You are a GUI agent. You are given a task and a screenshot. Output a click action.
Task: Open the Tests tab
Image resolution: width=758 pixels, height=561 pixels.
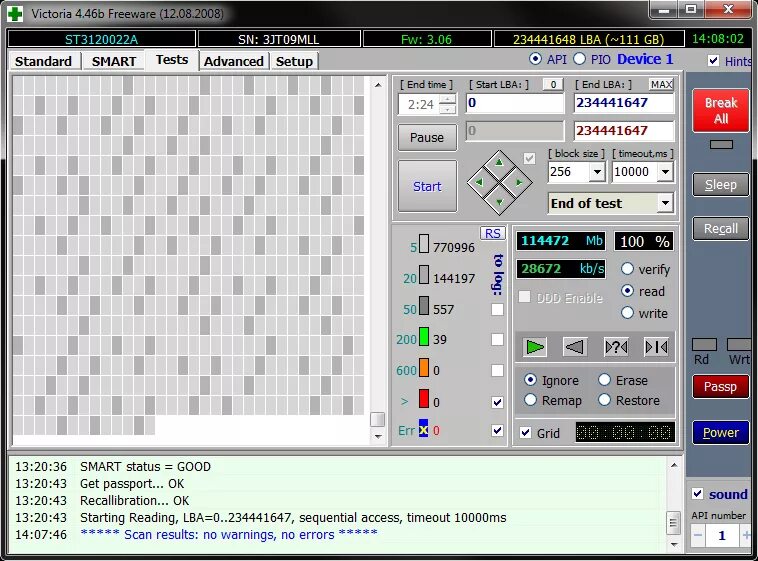172,60
